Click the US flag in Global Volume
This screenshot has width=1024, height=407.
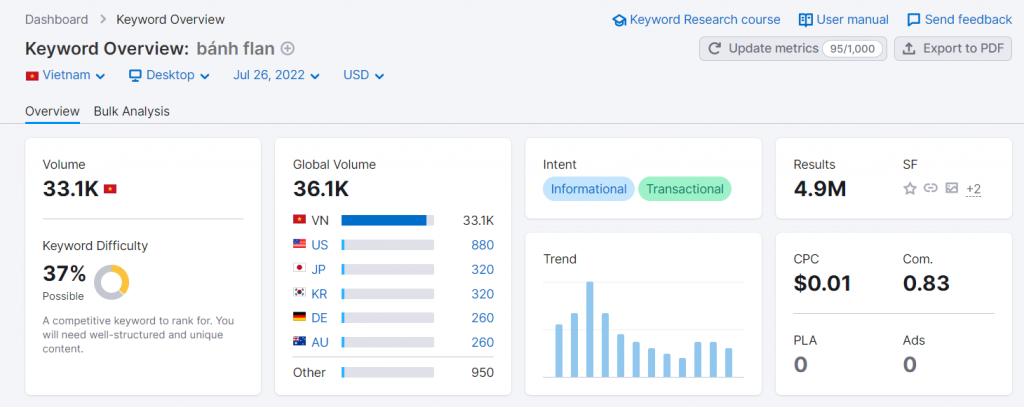coord(299,244)
